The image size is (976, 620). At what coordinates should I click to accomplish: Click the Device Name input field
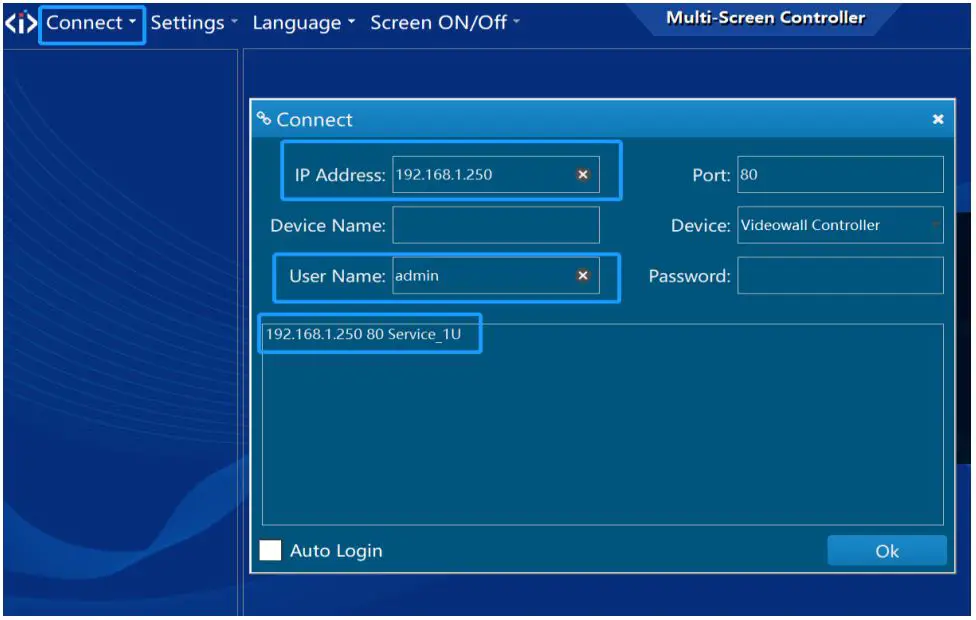pyautogui.click(x=495, y=225)
